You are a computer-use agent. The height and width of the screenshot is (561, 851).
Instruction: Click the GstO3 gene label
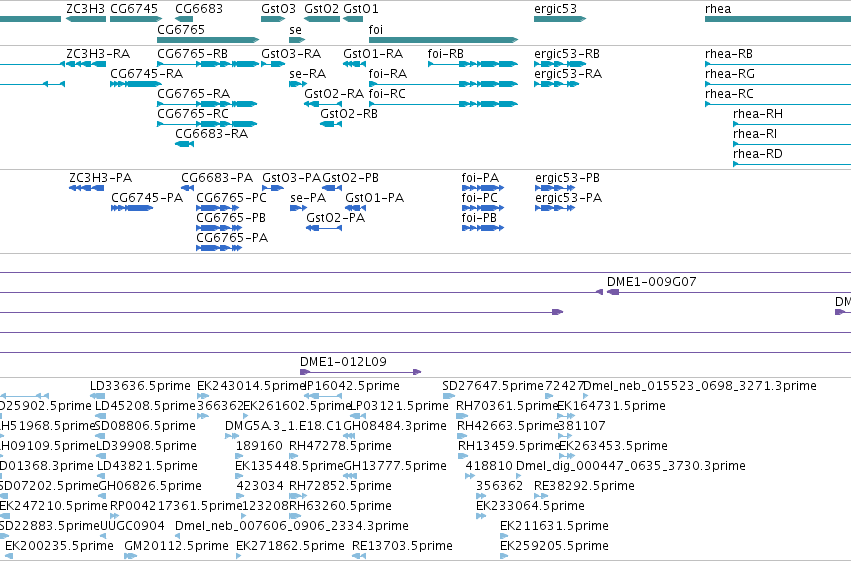(x=278, y=9)
